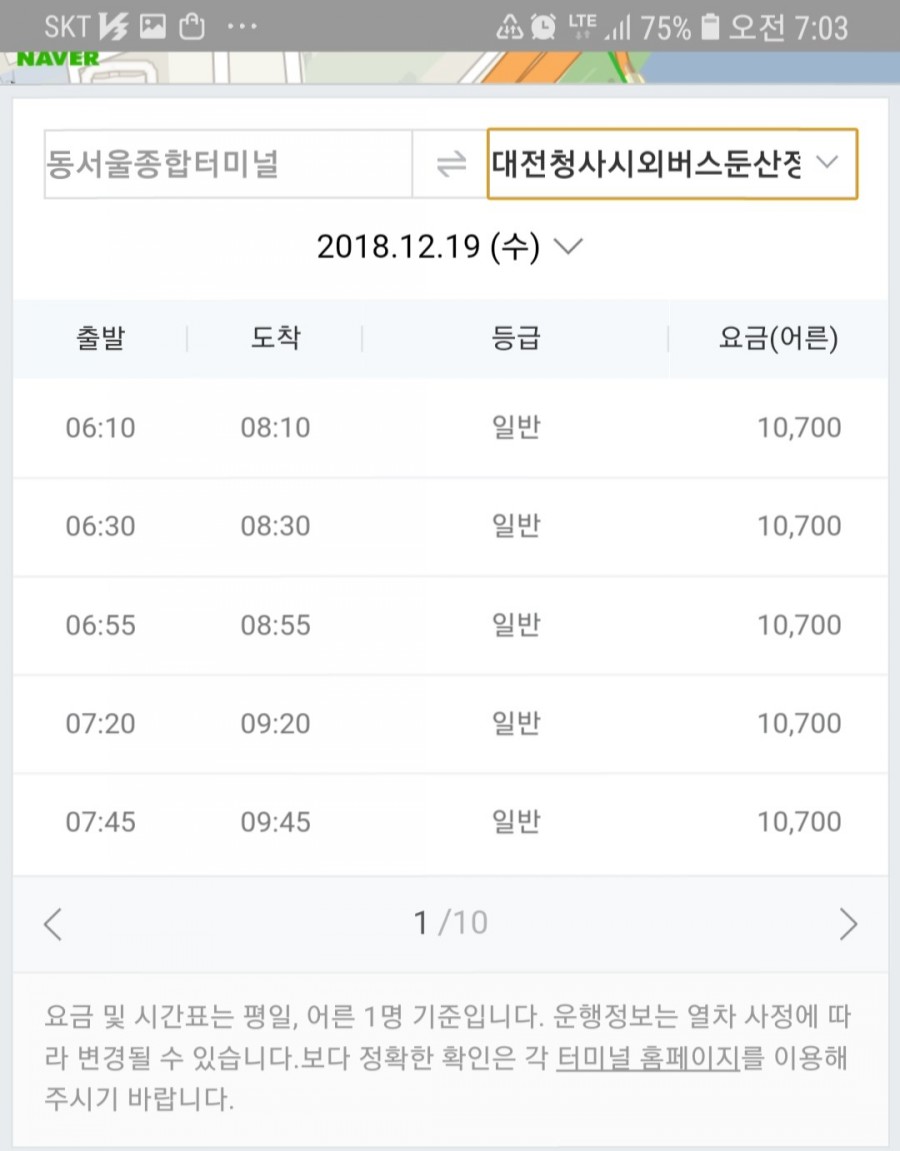Screen dimensions: 900x1151
Task: Open the 터미널 홈페이지 link
Action: click(647, 1059)
